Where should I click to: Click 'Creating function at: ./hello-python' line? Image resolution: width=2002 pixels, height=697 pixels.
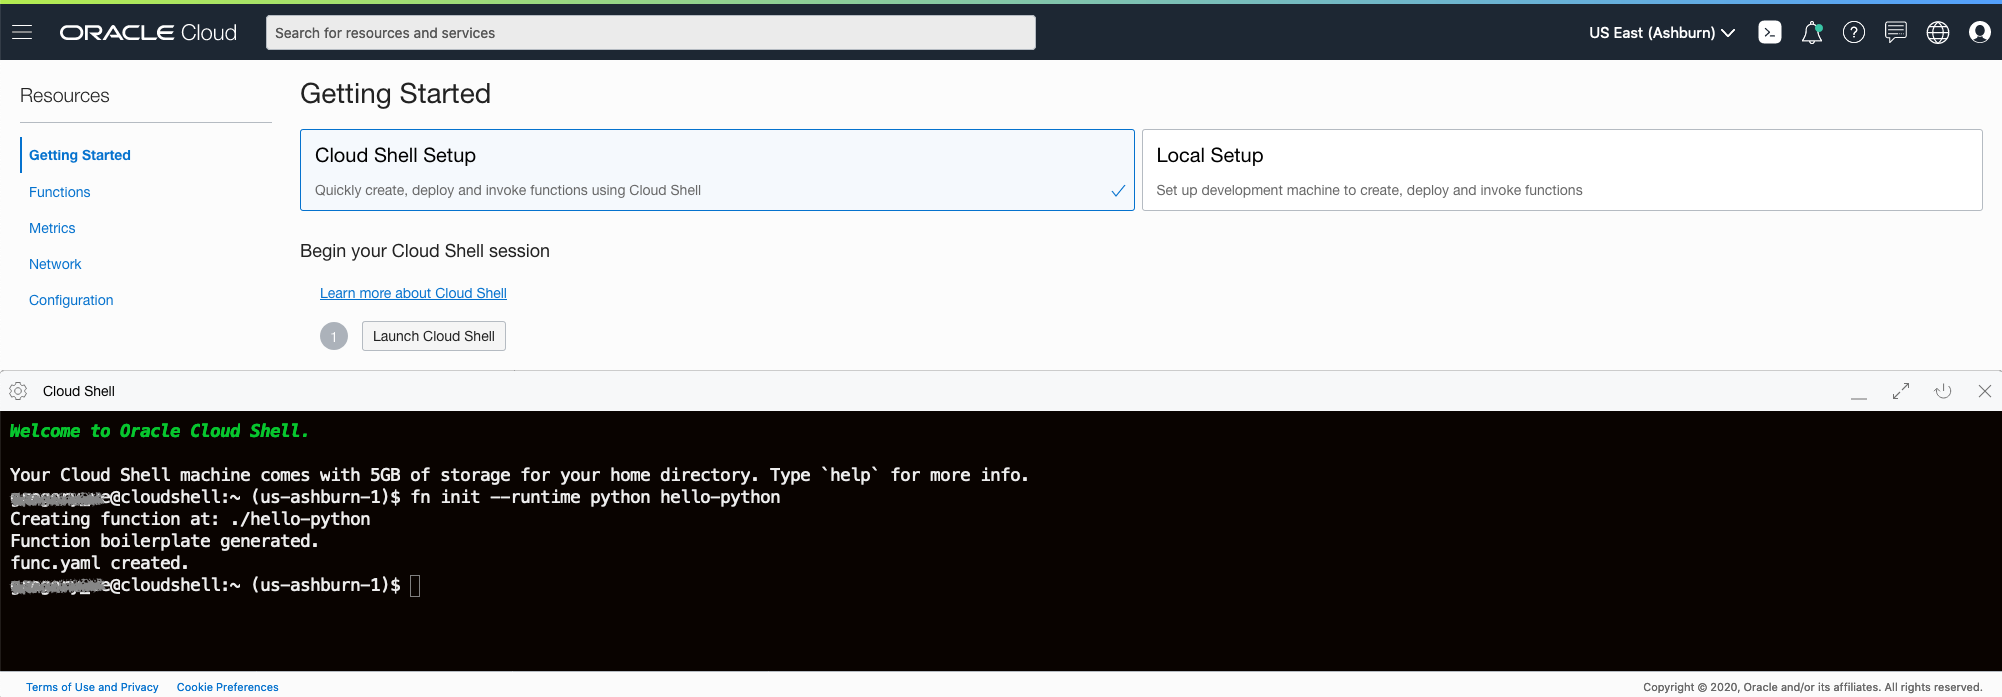(190, 519)
